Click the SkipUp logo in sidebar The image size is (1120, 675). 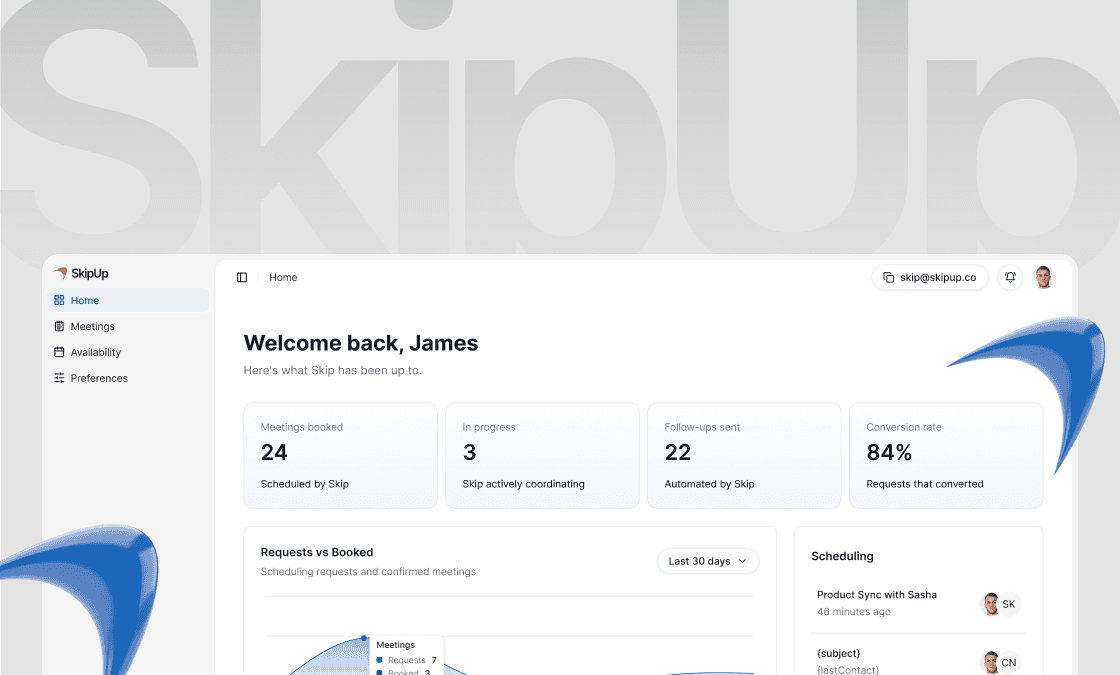(81, 273)
